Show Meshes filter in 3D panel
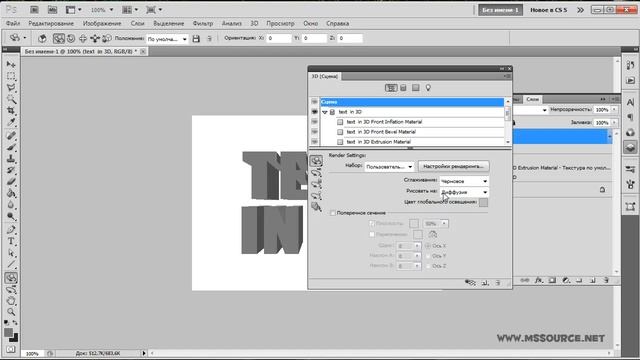This screenshot has height=360, width=640. pyautogui.click(x=403, y=88)
